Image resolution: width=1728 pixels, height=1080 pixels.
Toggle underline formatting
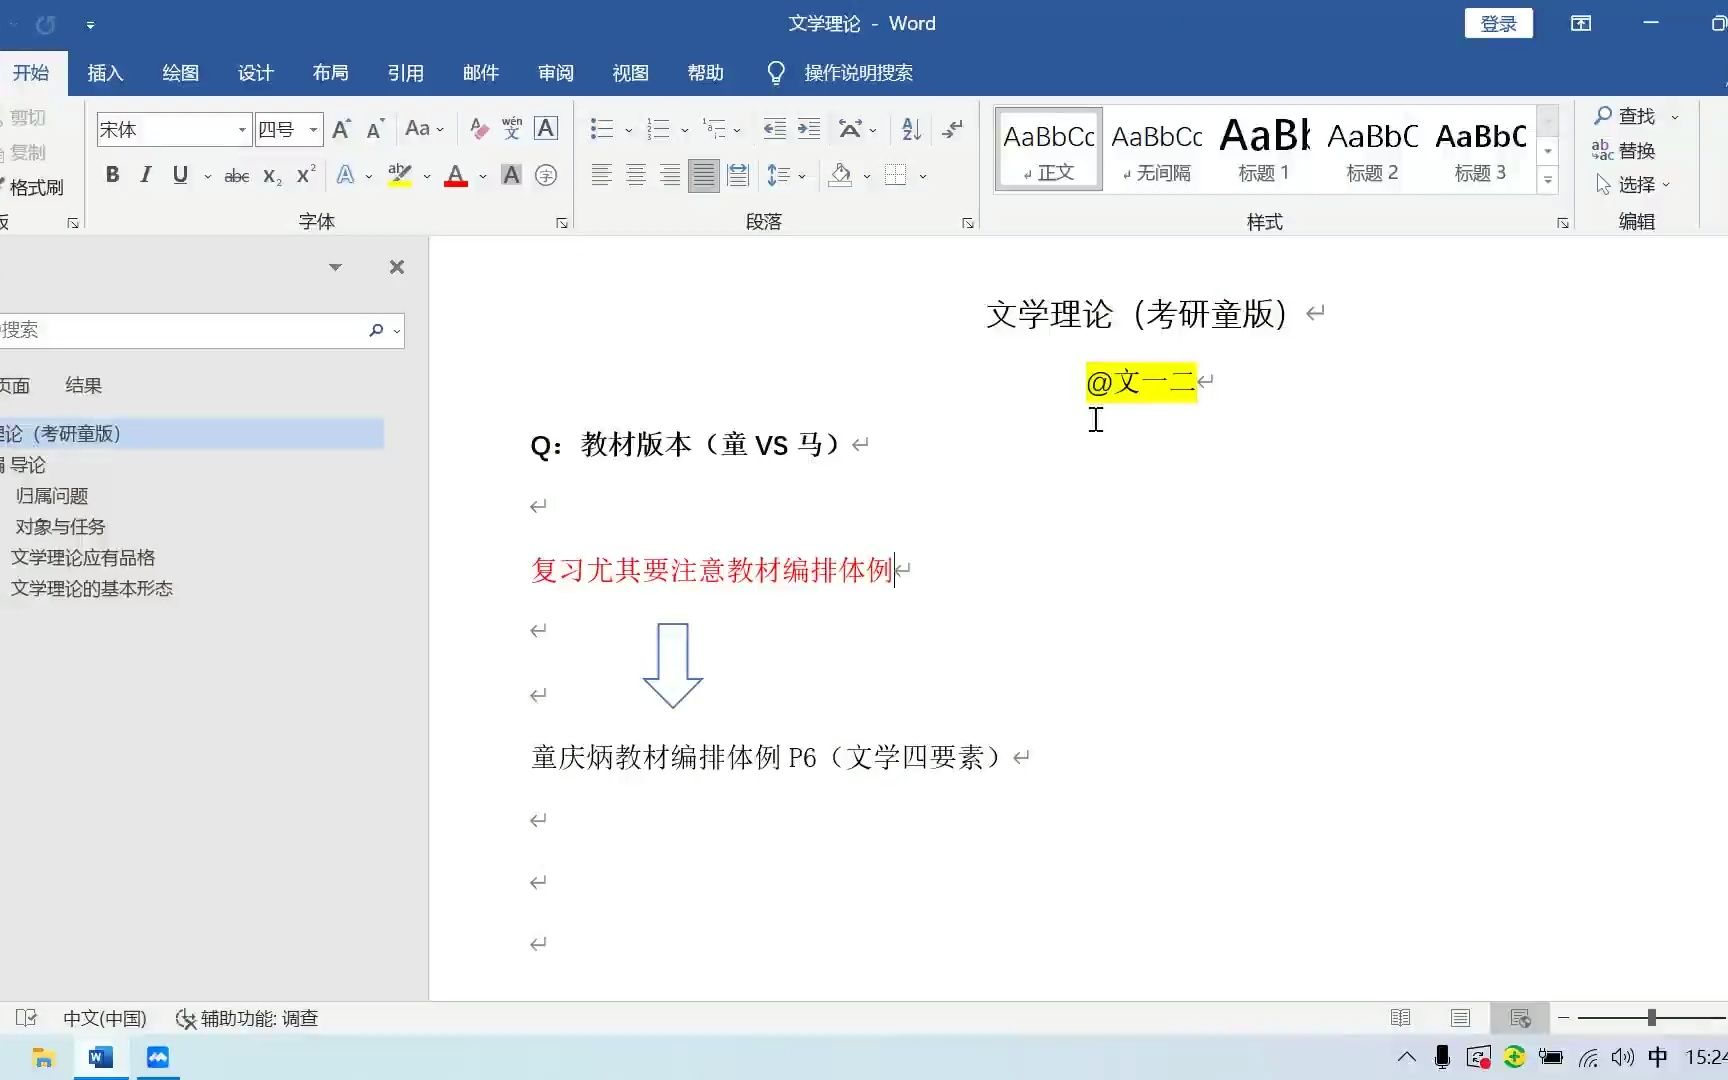click(180, 175)
